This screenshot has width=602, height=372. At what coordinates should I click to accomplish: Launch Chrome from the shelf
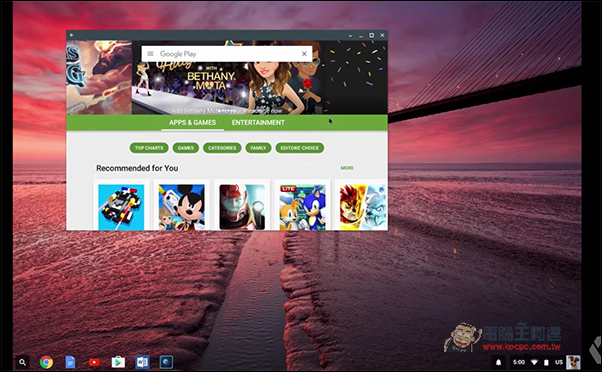(x=46, y=362)
